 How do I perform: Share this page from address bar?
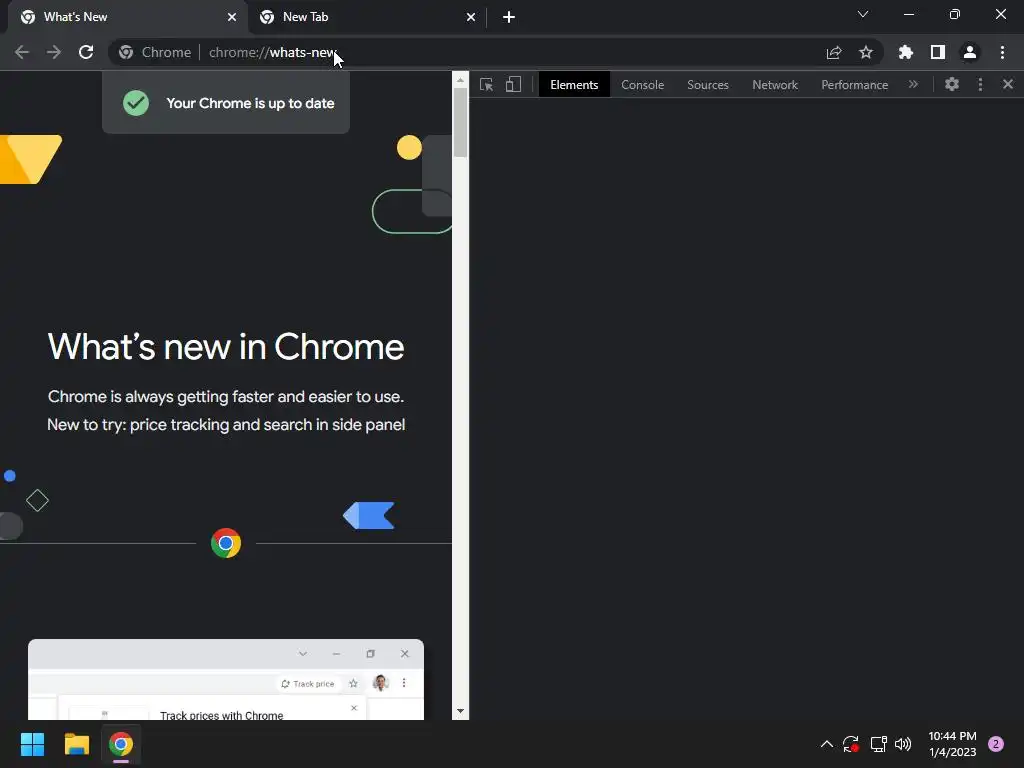pos(834,52)
